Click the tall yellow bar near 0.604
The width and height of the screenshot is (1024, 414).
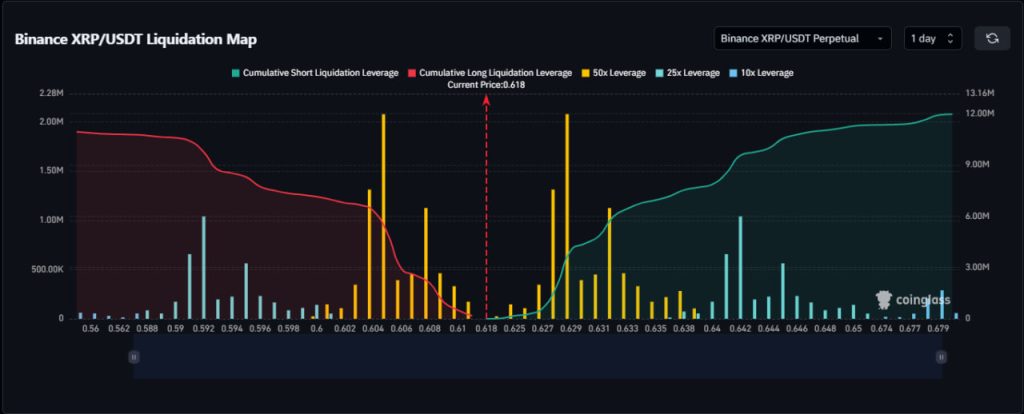[x=383, y=216]
